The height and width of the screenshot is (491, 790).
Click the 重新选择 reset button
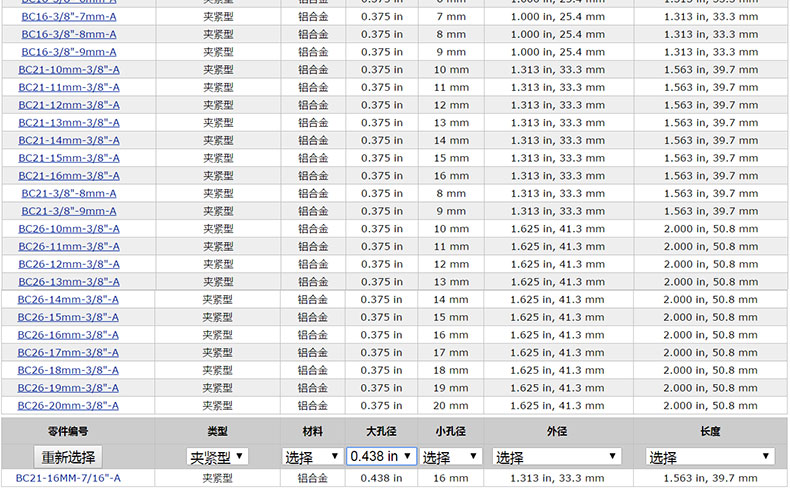coord(68,457)
